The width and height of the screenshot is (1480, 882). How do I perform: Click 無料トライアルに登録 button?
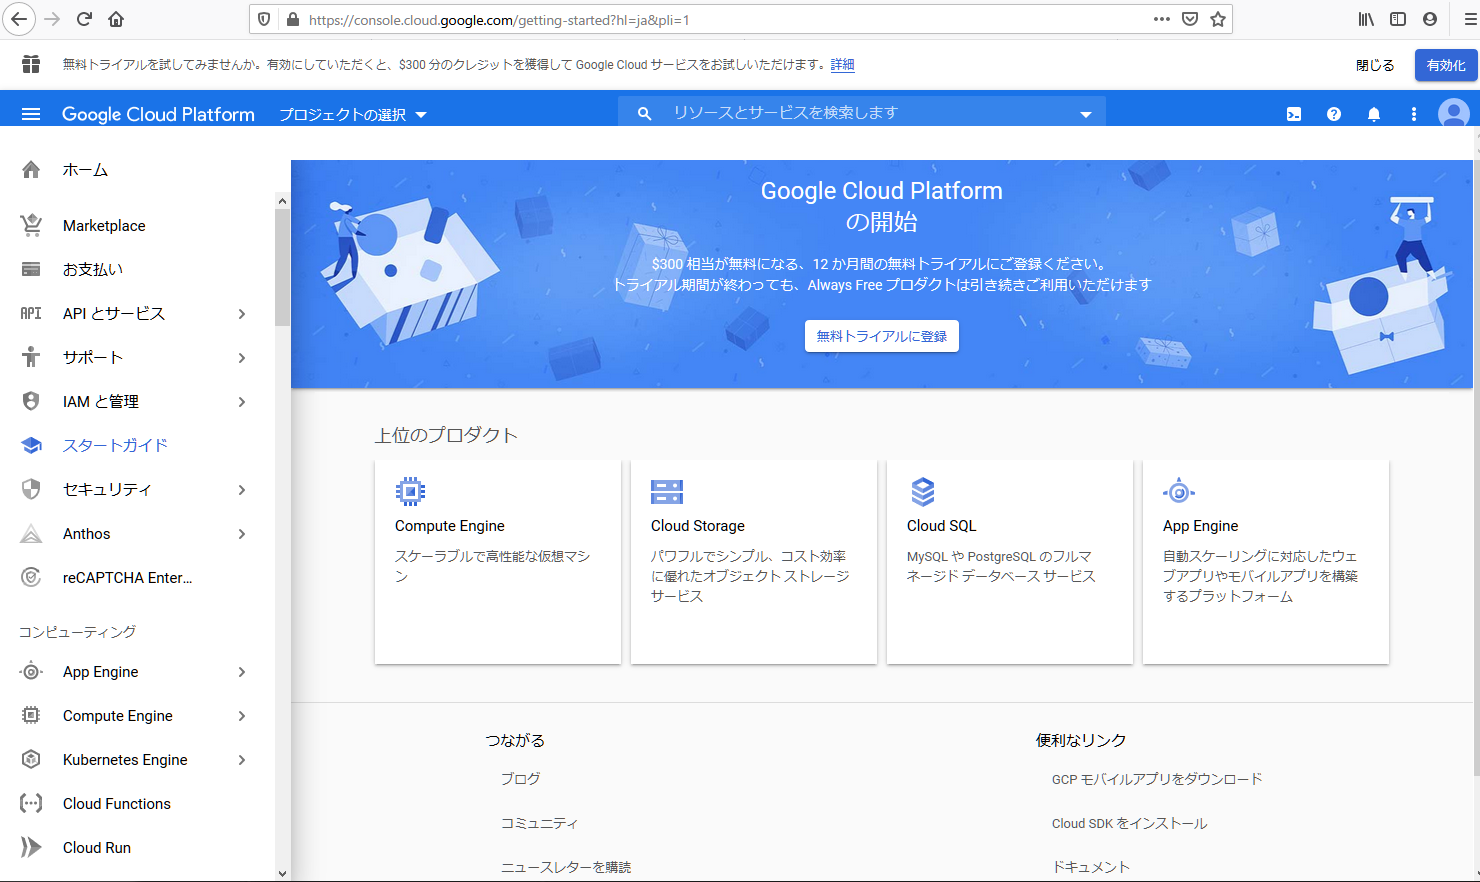(882, 336)
